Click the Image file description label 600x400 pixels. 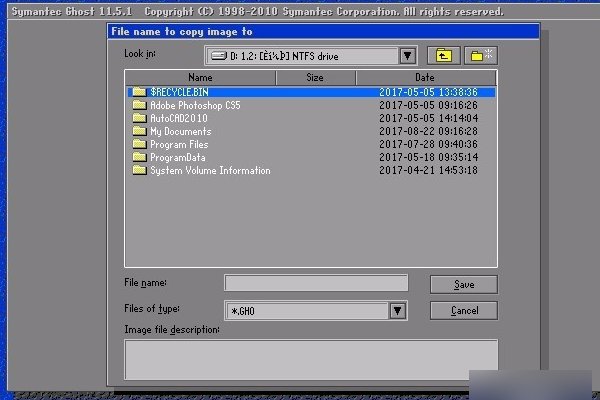[172, 330]
